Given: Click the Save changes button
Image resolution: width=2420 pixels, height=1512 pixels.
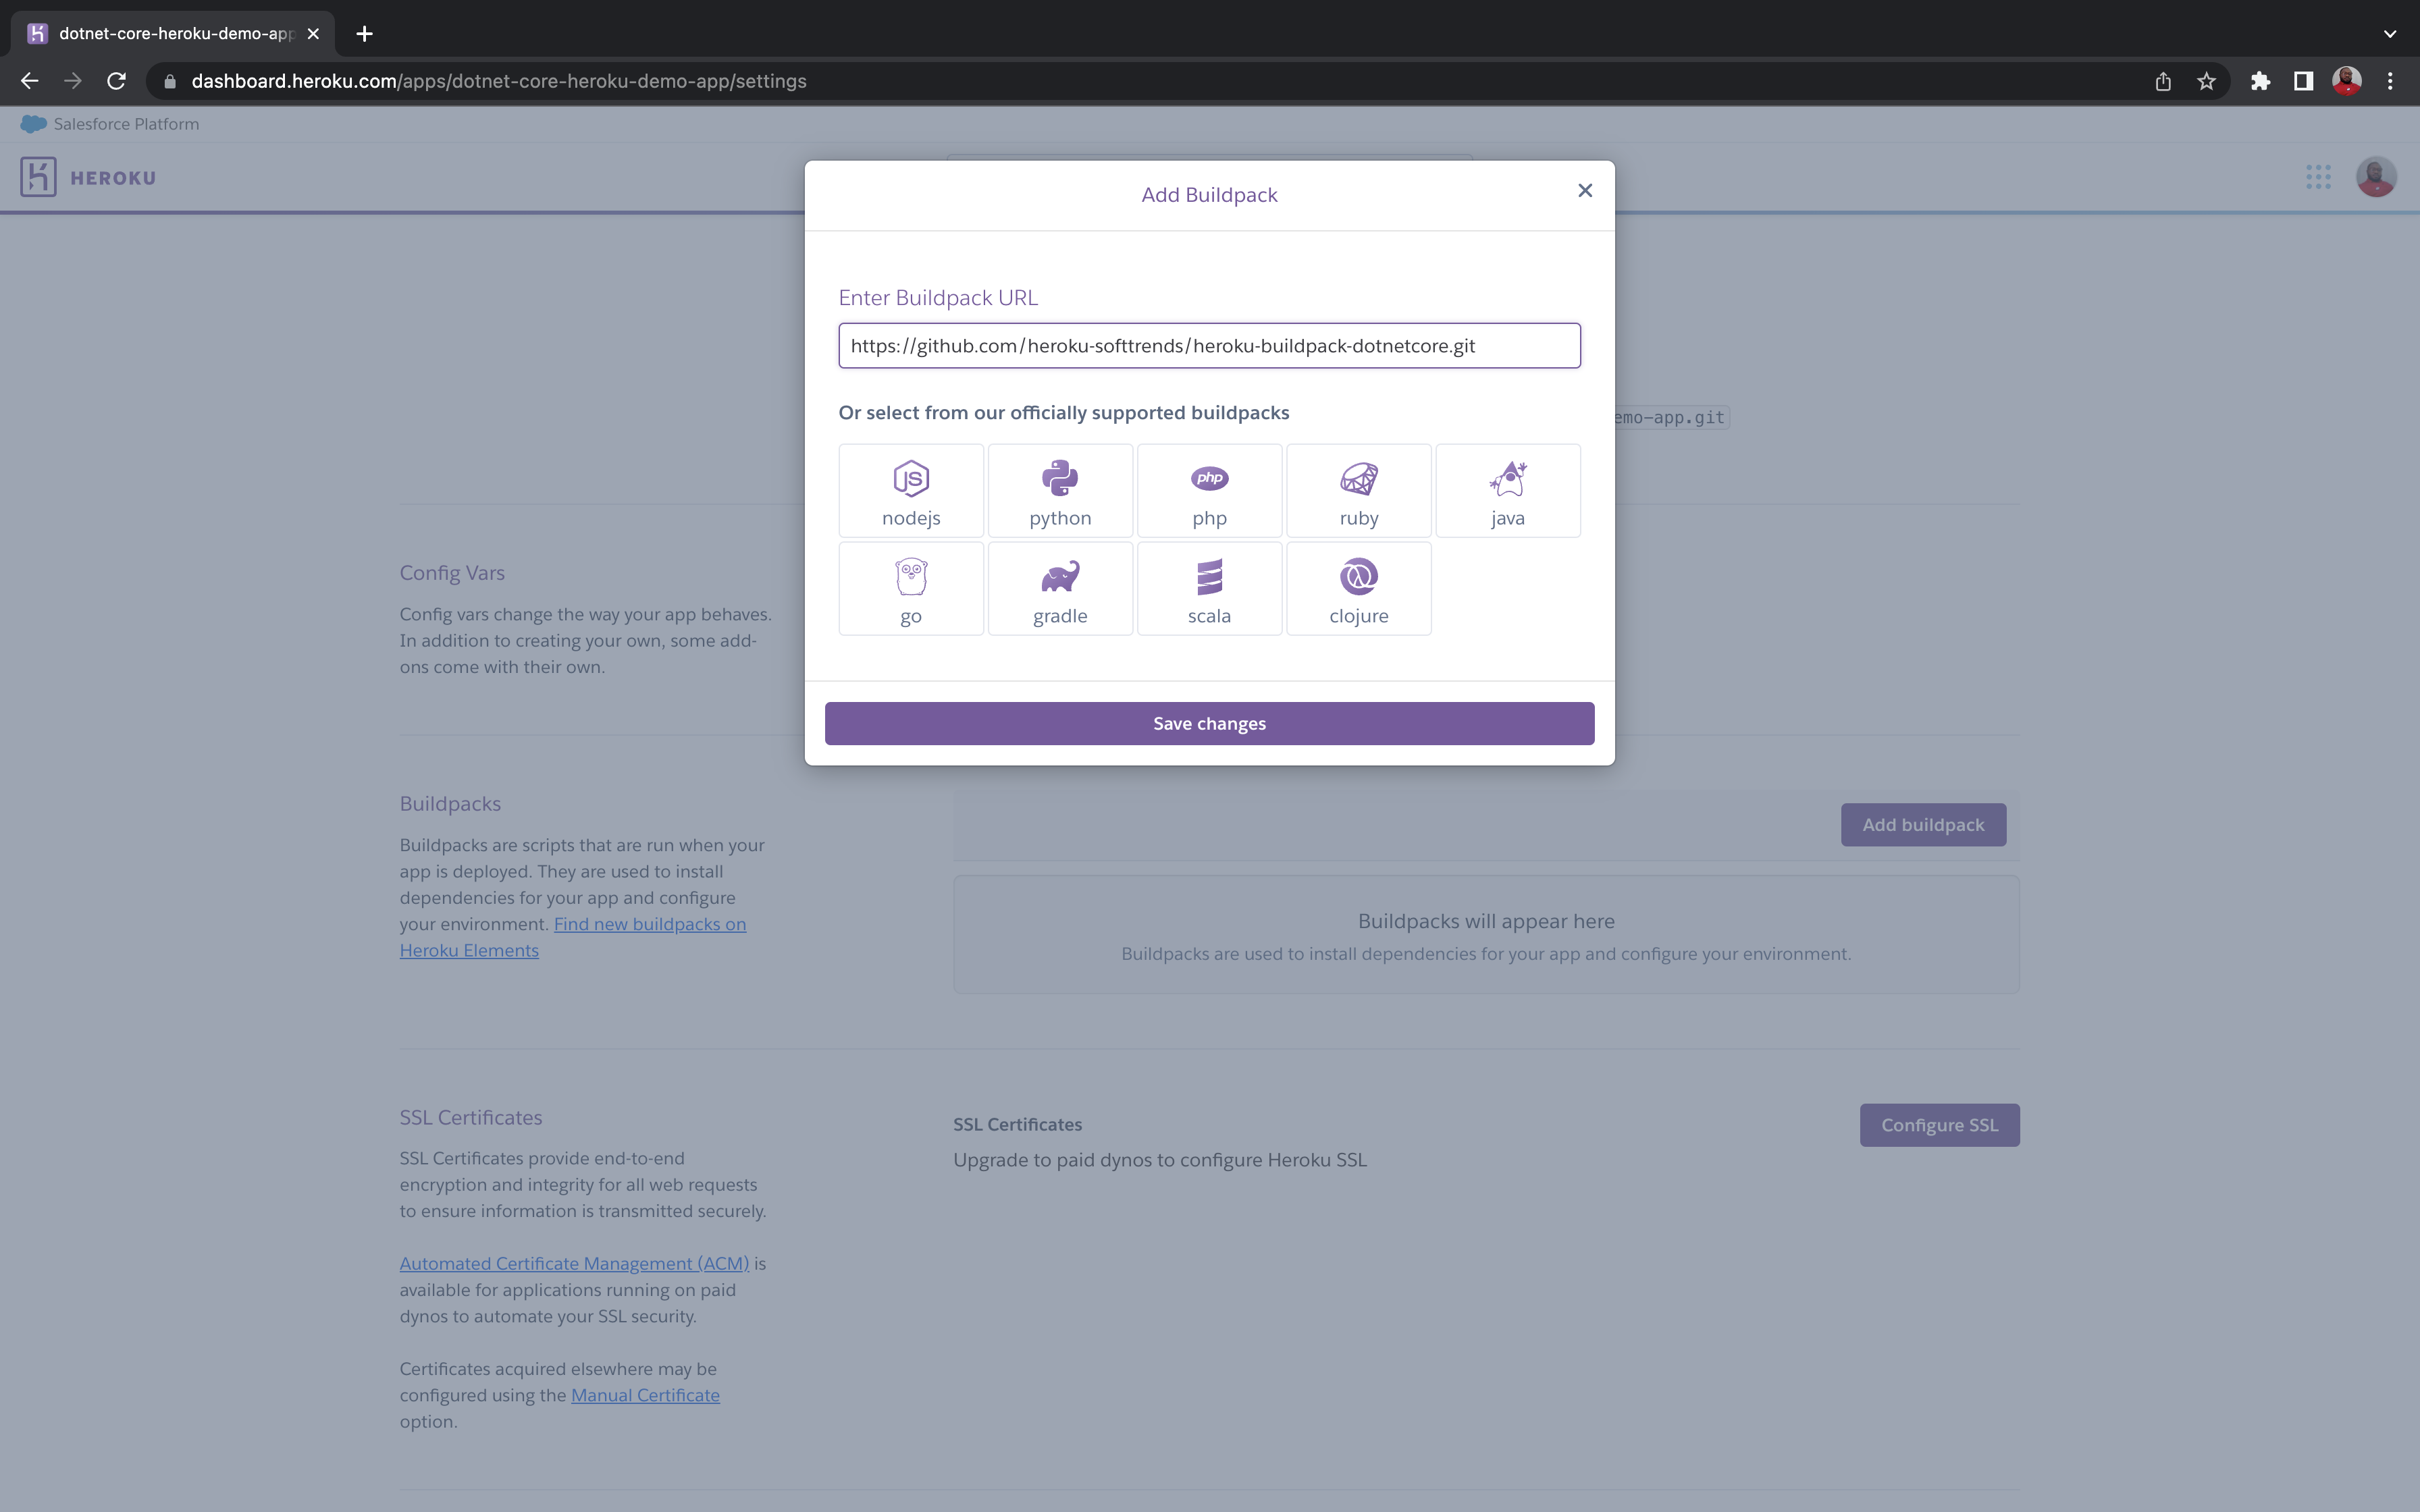Looking at the screenshot, I should 1209,723.
